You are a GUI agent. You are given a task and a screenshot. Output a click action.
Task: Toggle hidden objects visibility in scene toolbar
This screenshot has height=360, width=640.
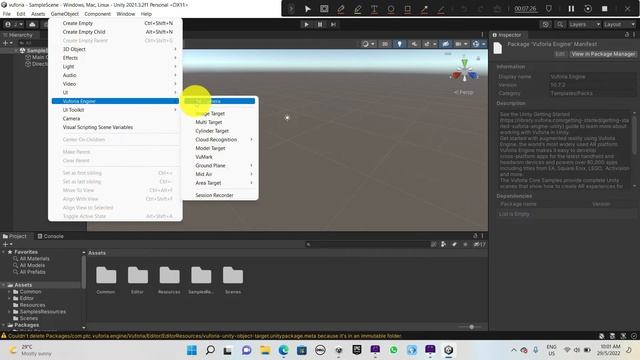tap(445, 44)
